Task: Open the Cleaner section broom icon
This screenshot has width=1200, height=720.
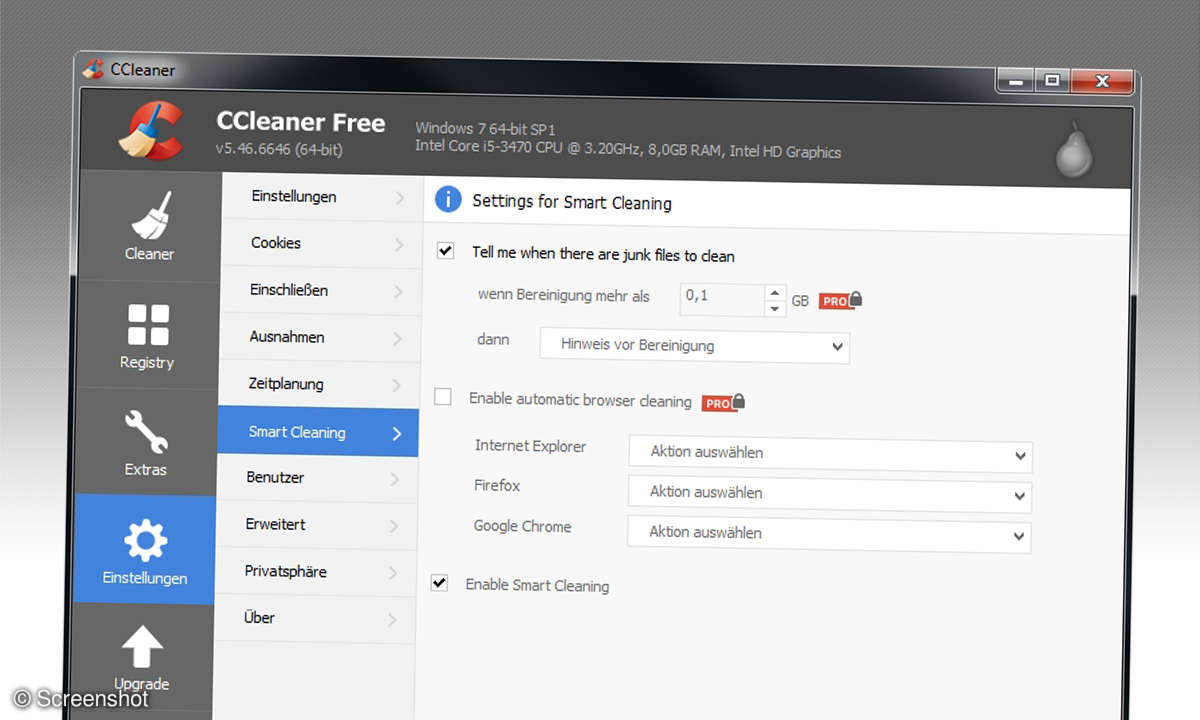Action: pyautogui.click(x=152, y=214)
